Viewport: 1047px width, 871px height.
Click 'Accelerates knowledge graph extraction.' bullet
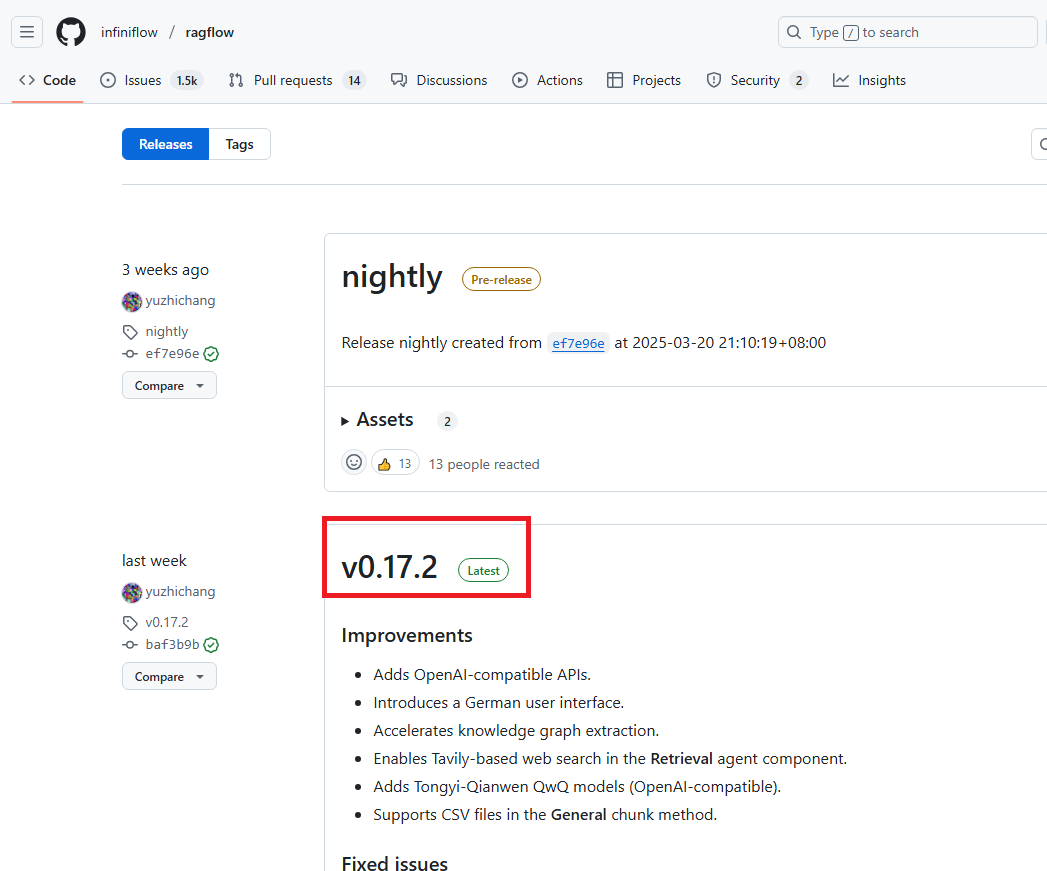(516, 731)
